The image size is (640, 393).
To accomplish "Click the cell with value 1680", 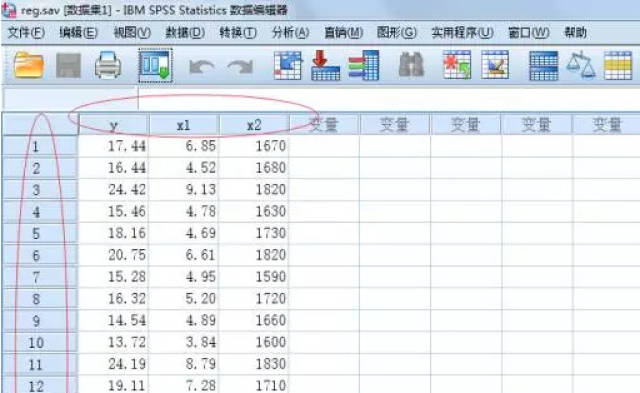I will [x=254, y=168].
